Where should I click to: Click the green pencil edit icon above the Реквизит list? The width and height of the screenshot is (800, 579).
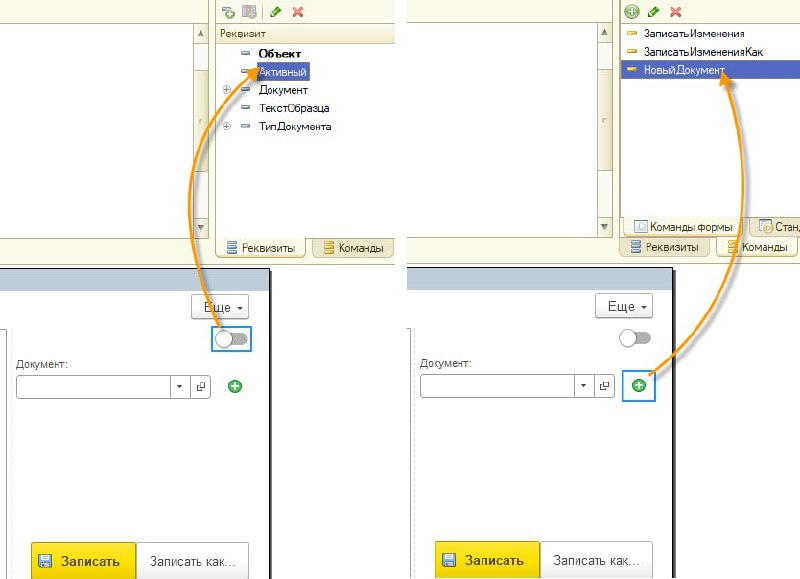click(276, 11)
